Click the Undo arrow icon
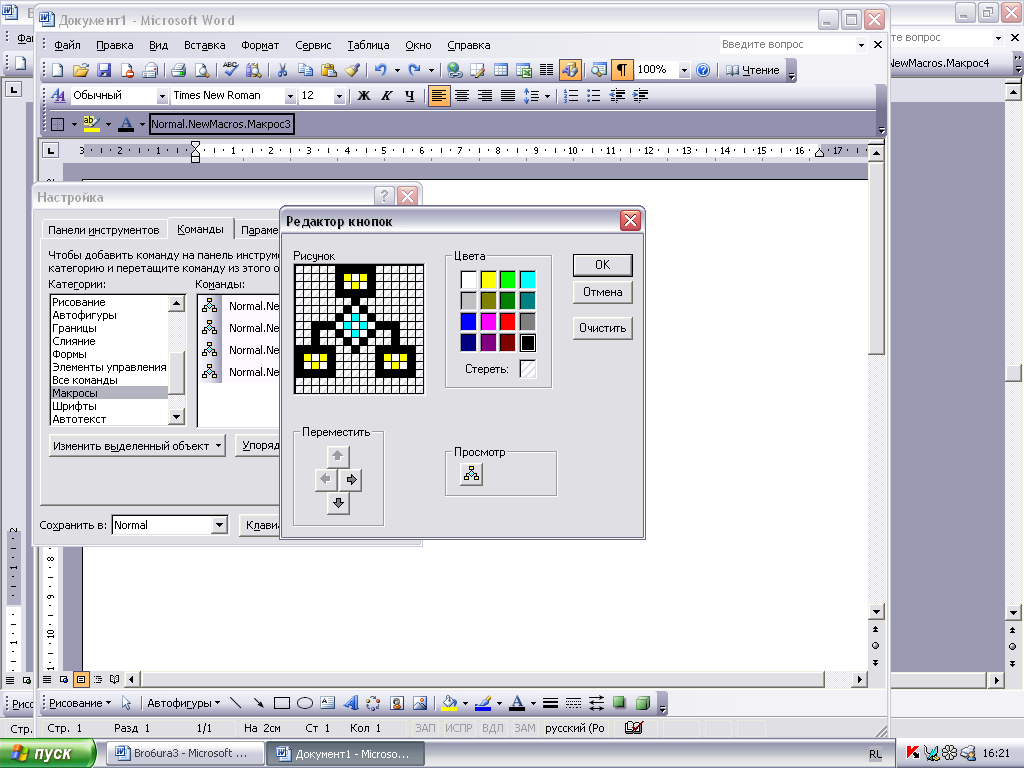 pyautogui.click(x=380, y=70)
